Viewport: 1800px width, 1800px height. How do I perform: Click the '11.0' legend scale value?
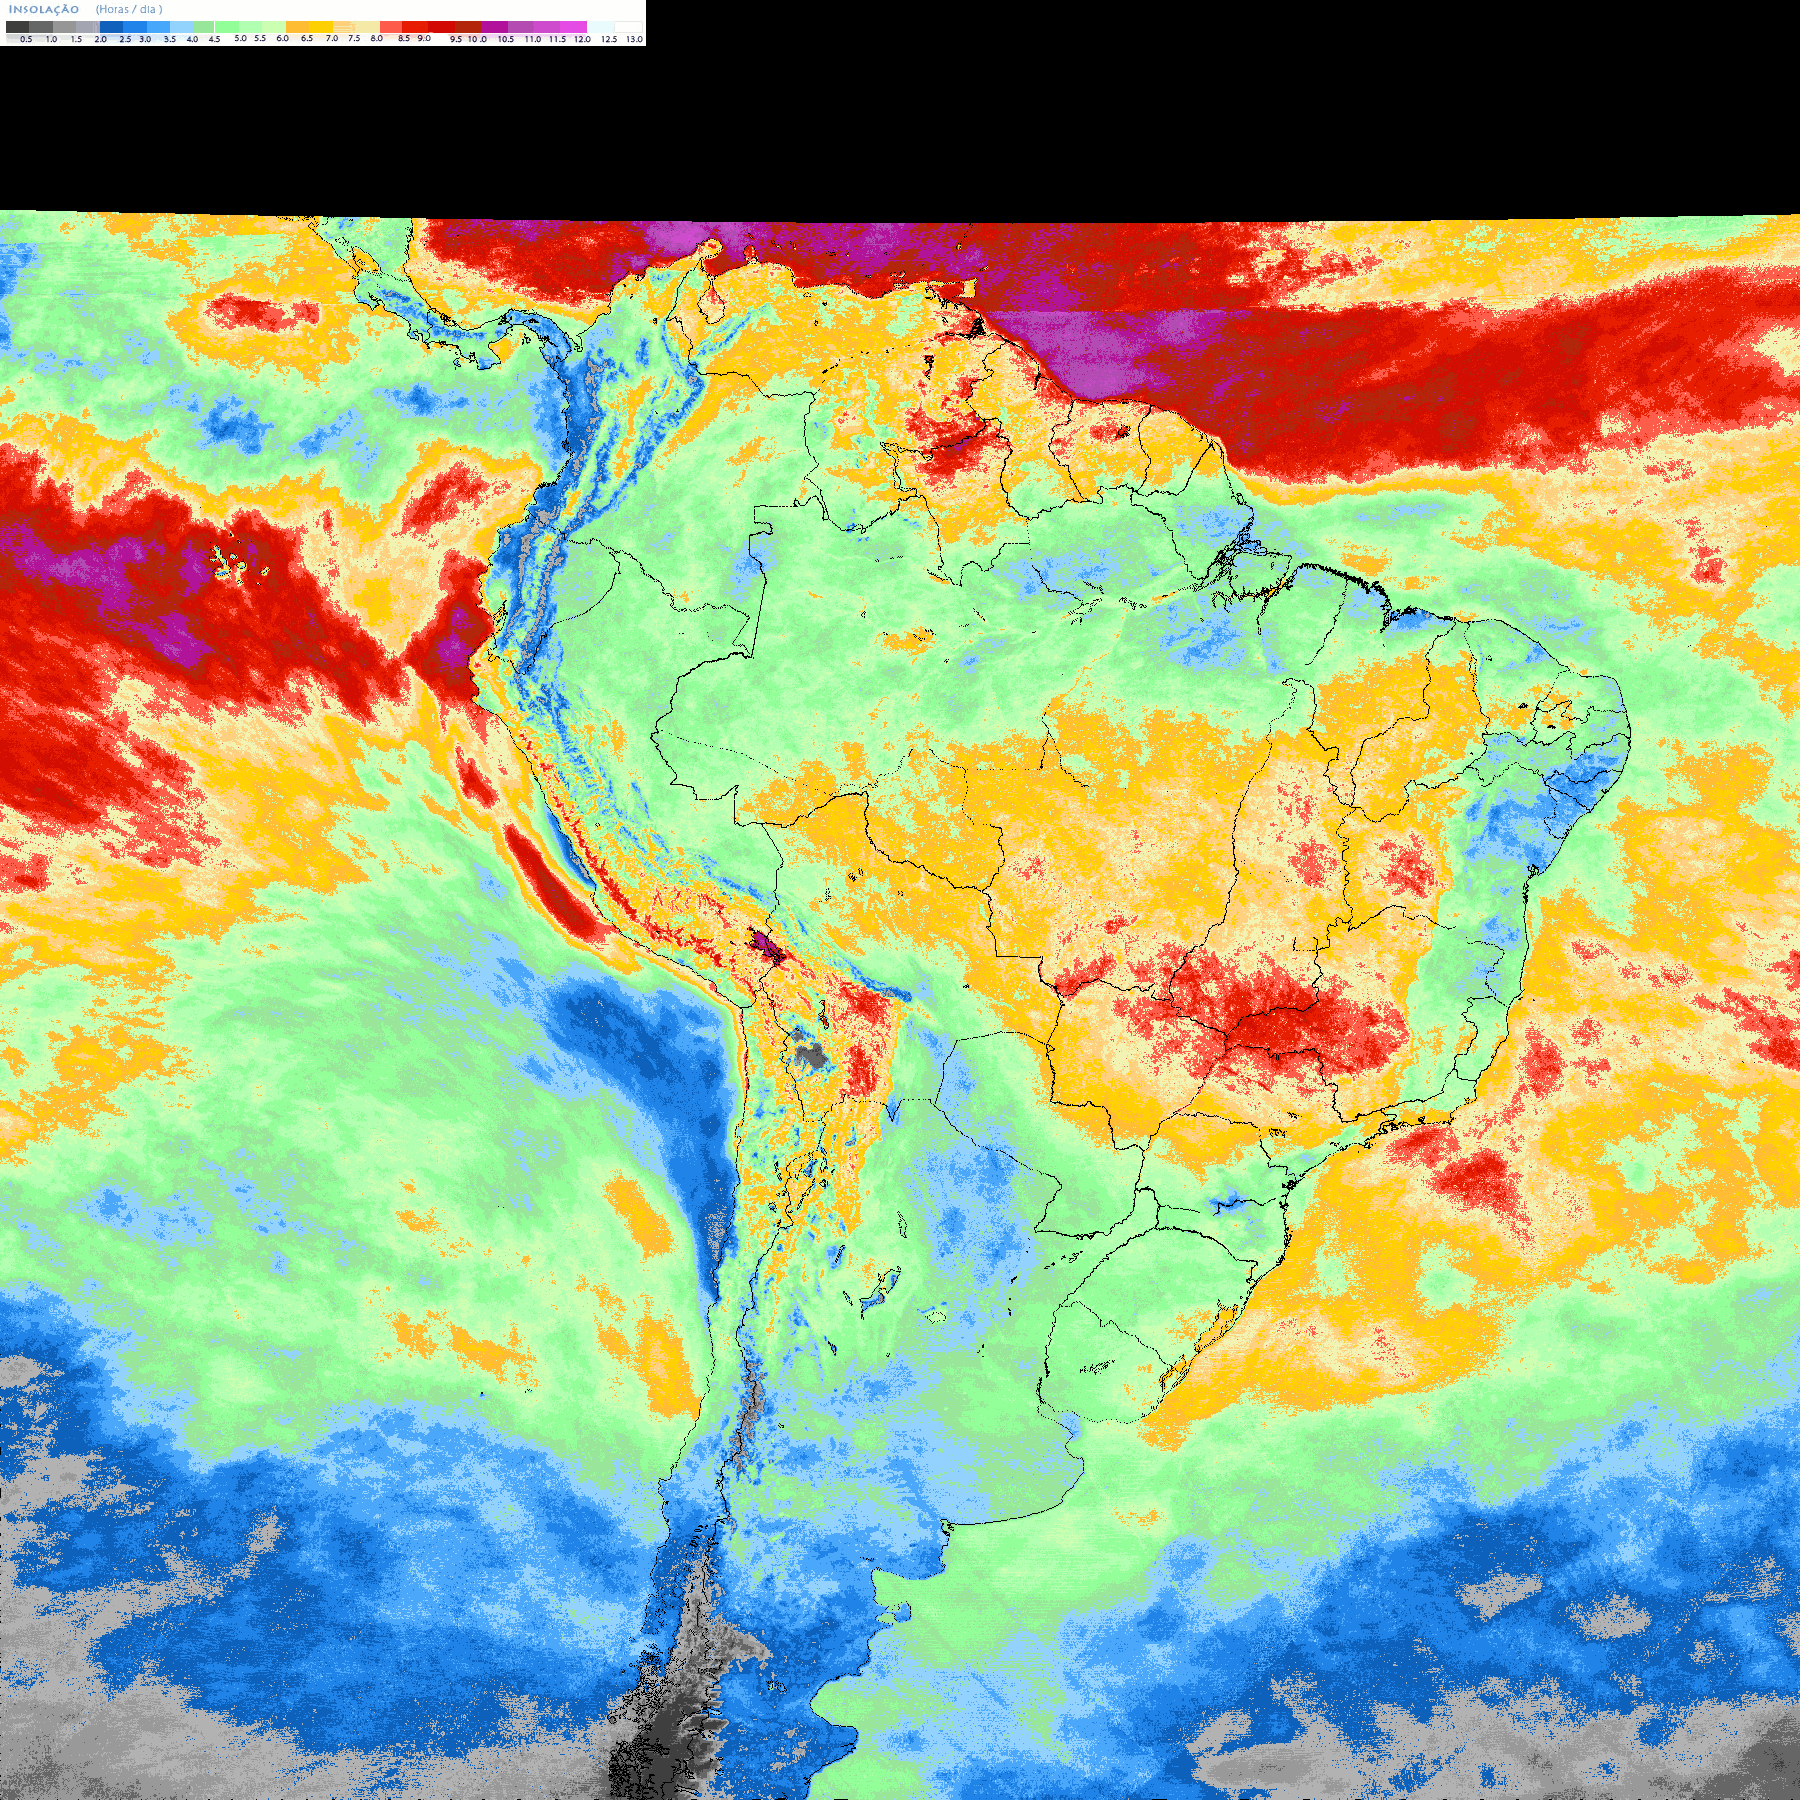[x=533, y=39]
